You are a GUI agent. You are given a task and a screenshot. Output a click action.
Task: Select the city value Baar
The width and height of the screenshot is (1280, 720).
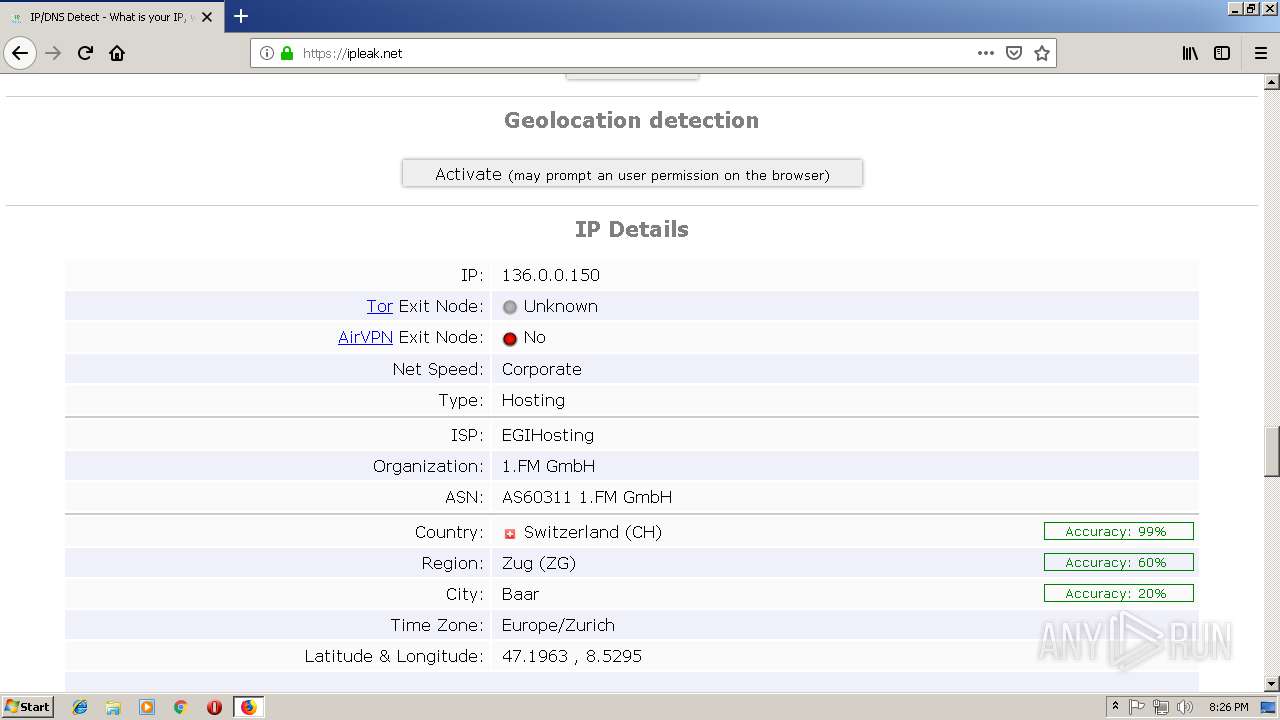point(520,594)
